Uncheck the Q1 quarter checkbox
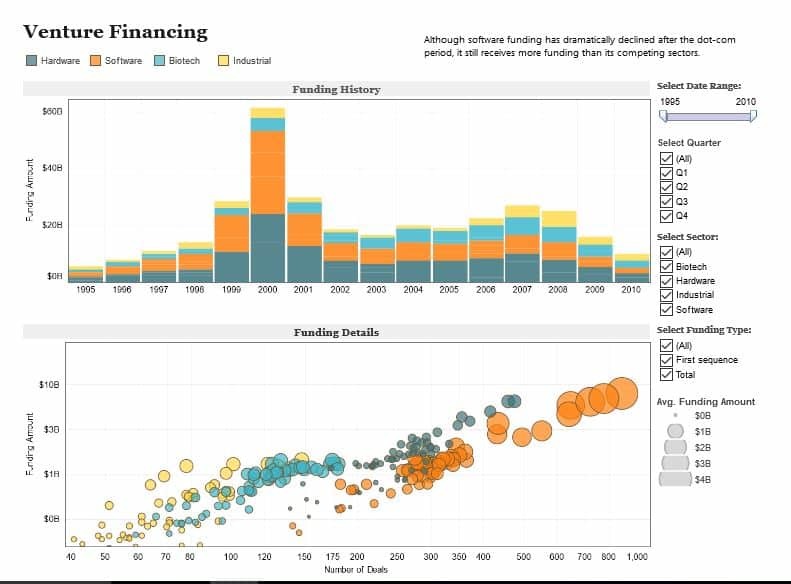Screen dimensions: 791x584 point(665,173)
